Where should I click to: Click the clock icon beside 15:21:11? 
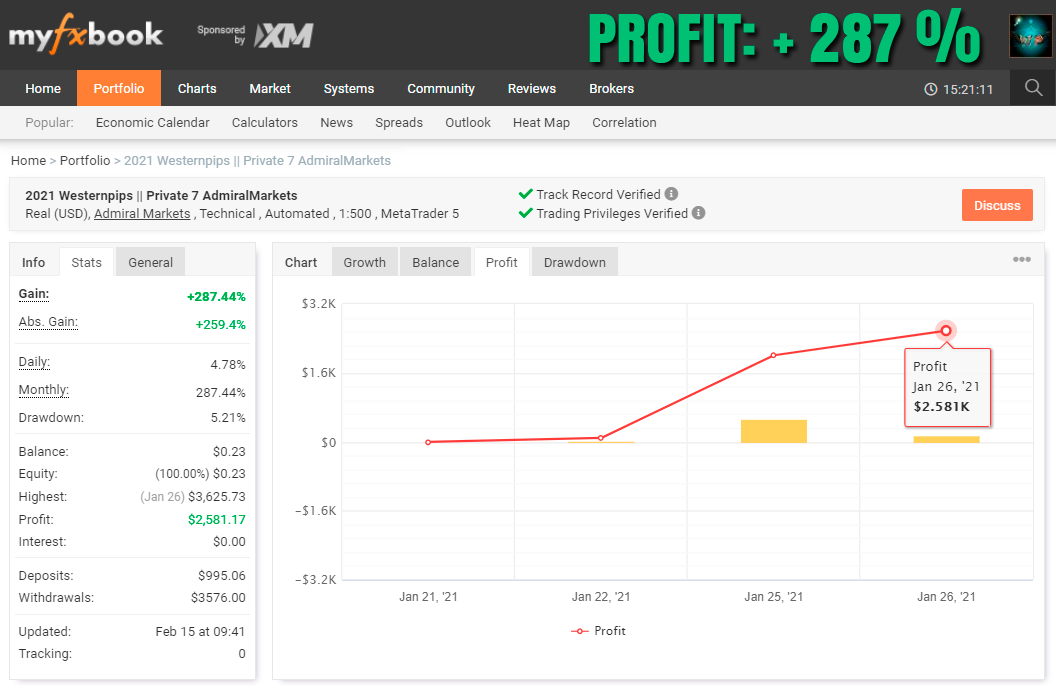point(931,90)
